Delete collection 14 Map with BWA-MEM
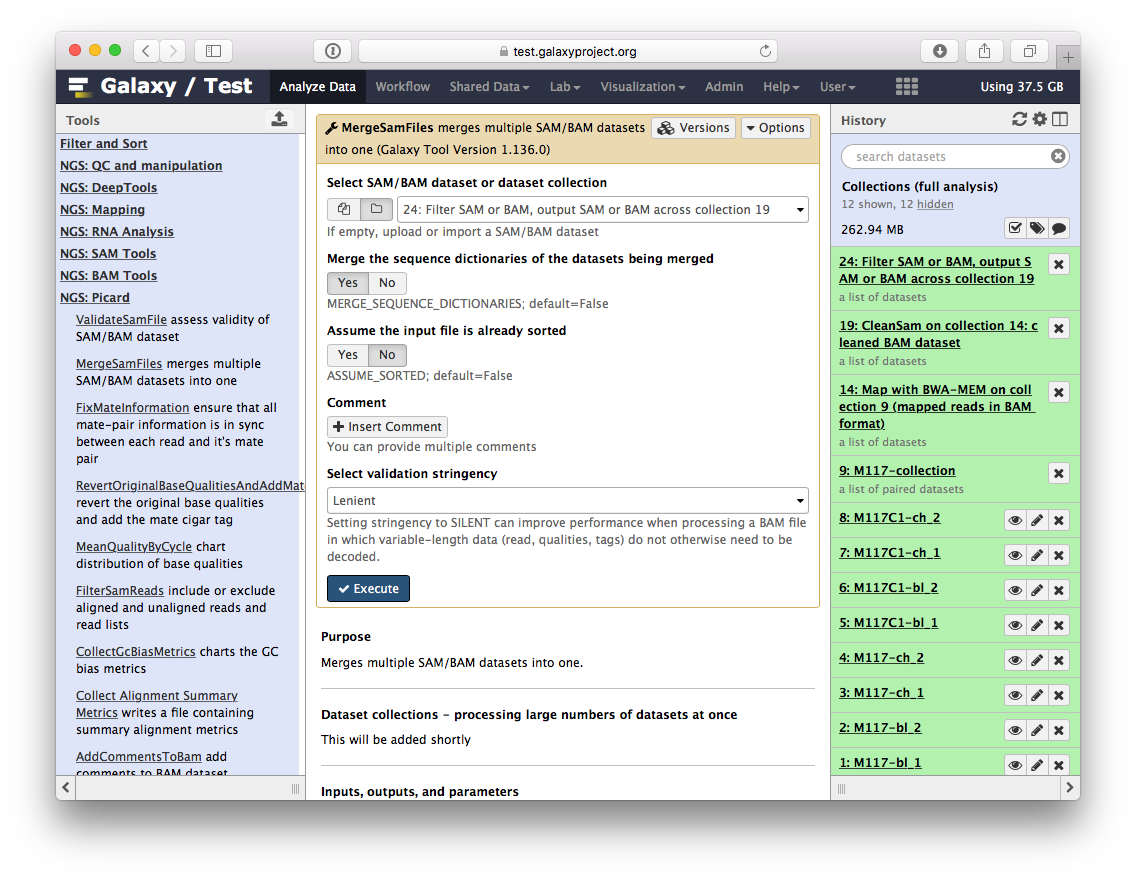Screen dimensions: 1136x880 pos(1058,392)
